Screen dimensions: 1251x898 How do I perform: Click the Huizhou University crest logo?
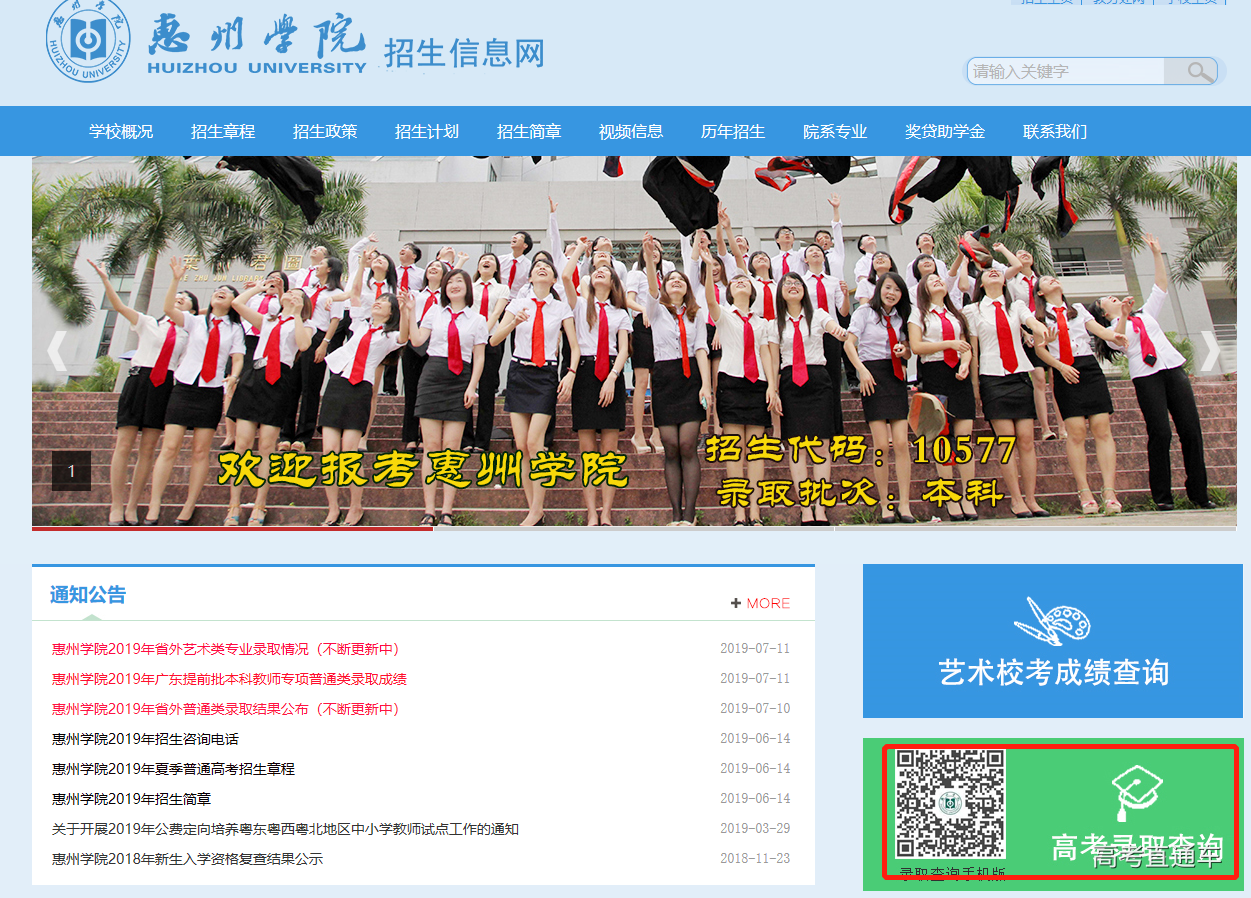coord(86,40)
